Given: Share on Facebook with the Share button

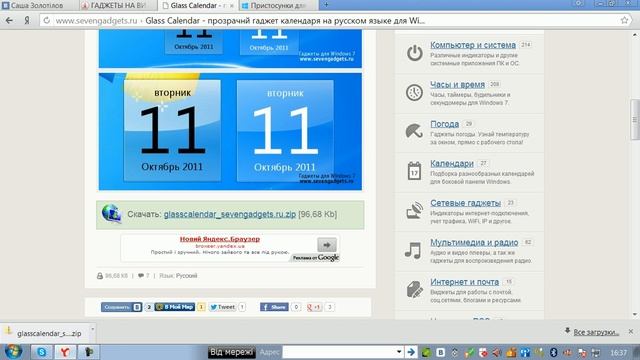Looking at the screenshot, I should 274,307.
